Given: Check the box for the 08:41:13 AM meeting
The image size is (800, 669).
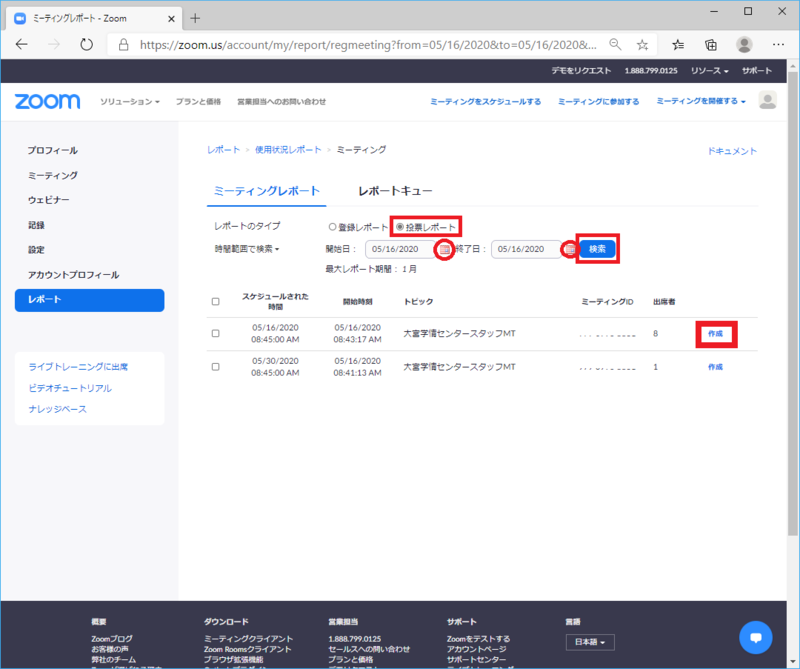Looking at the screenshot, I should 216,367.
